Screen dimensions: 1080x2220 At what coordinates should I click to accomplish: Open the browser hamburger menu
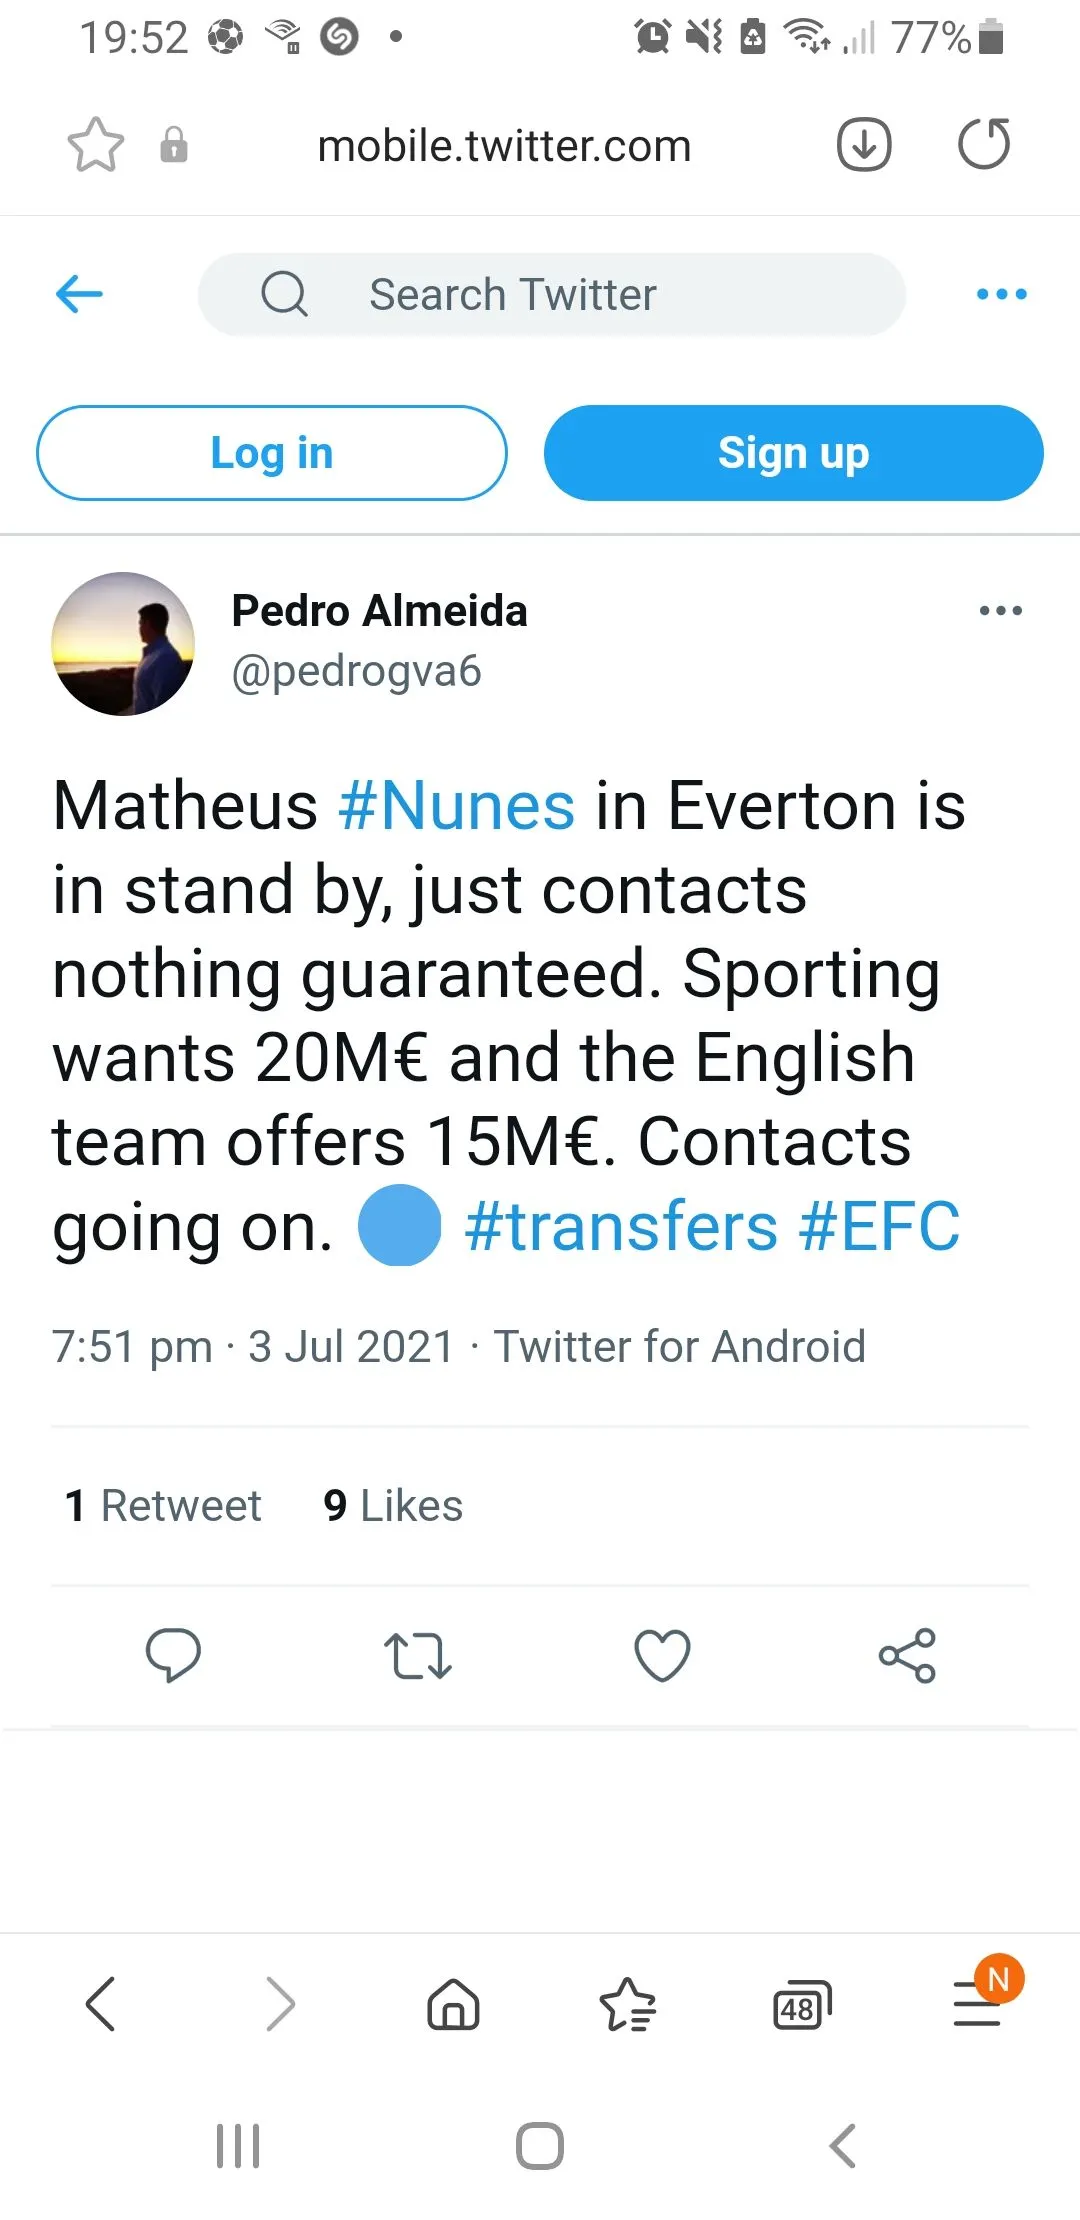pos(978,2004)
